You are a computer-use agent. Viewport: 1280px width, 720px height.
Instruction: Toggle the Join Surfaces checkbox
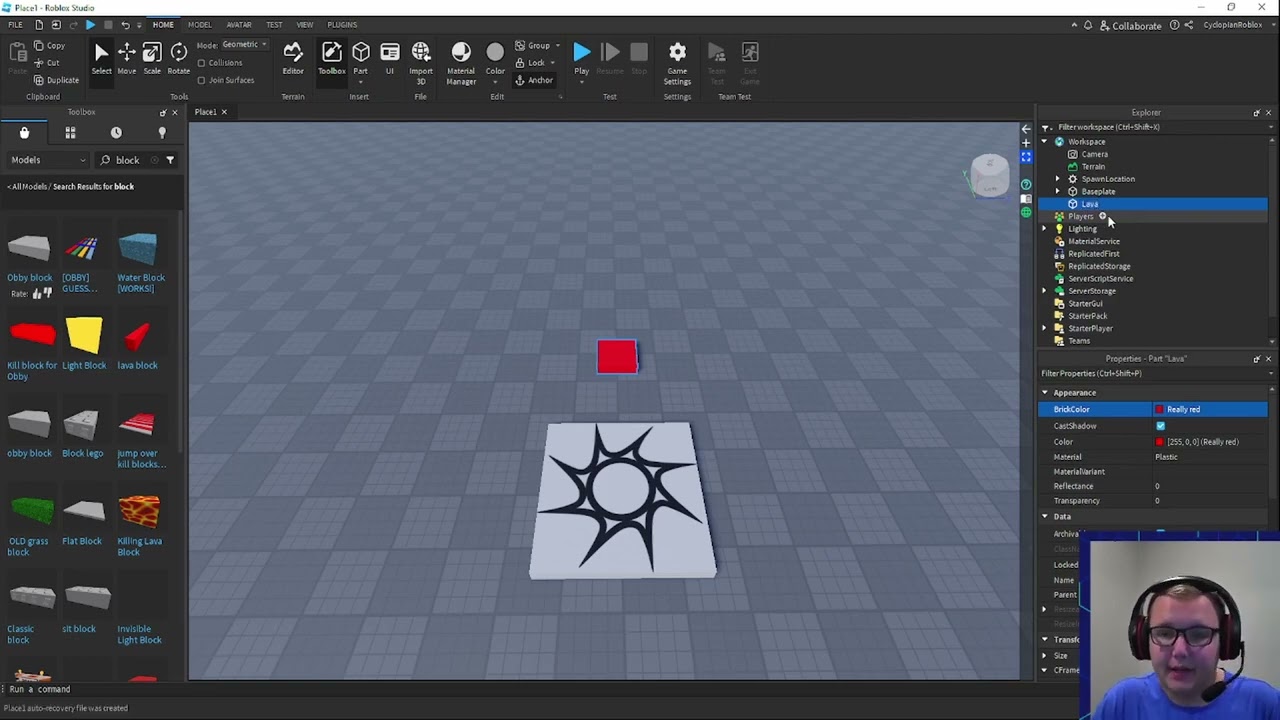click(201, 80)
